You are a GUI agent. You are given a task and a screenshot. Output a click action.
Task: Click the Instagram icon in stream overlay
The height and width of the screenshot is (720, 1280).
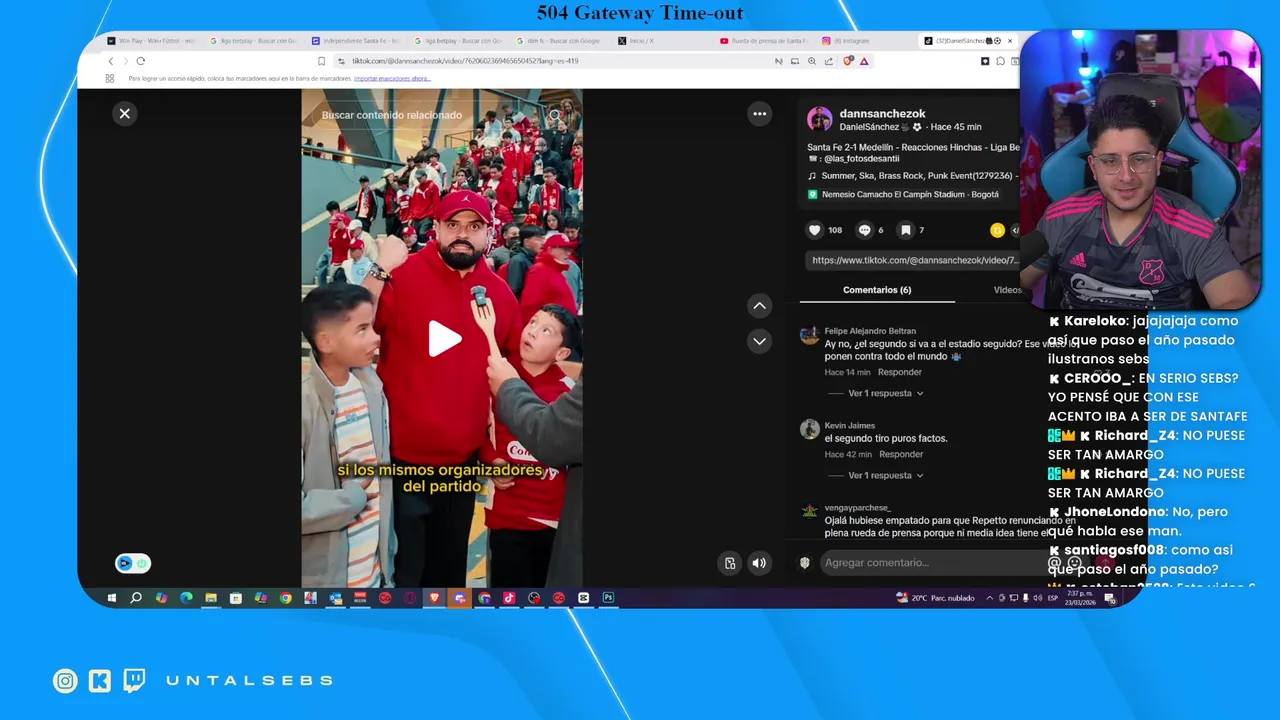point(65,681)
